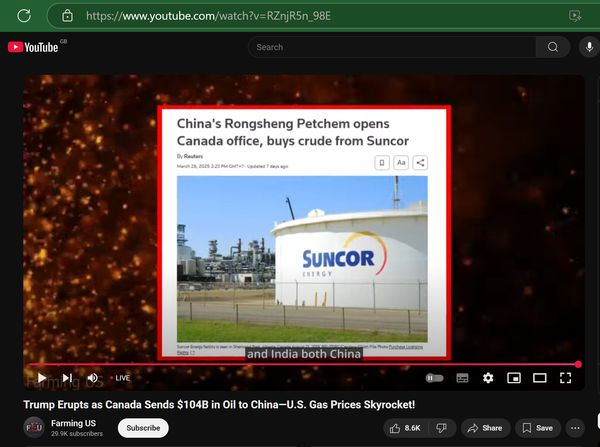Click the red video progress bar
The width and height of the screenshot is (600, 447).
tap(302, 364)
